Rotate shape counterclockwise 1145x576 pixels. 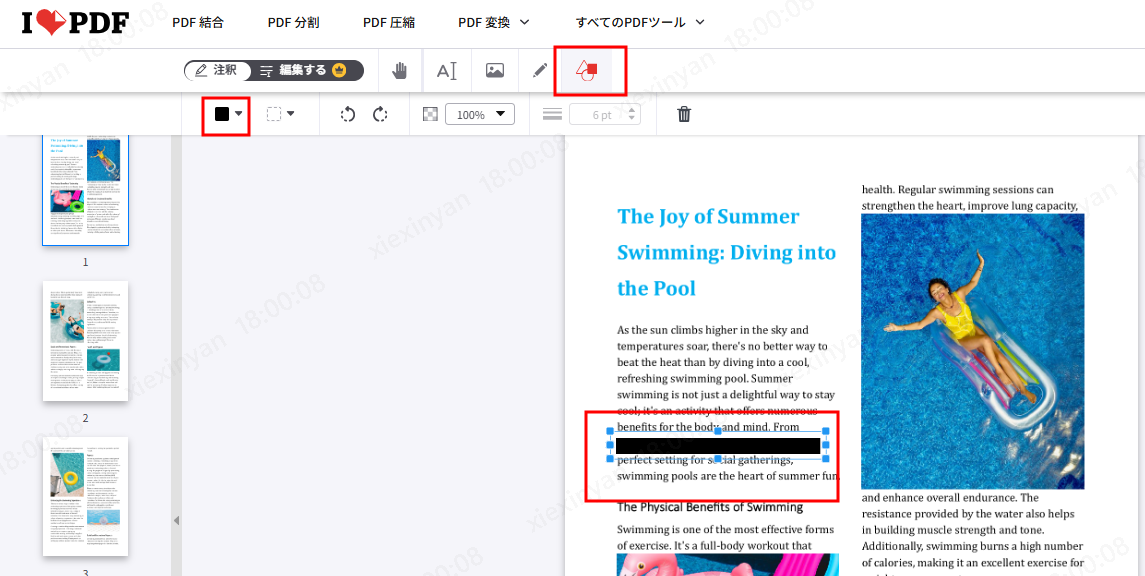pyautogui.click(x=348, y=115)
